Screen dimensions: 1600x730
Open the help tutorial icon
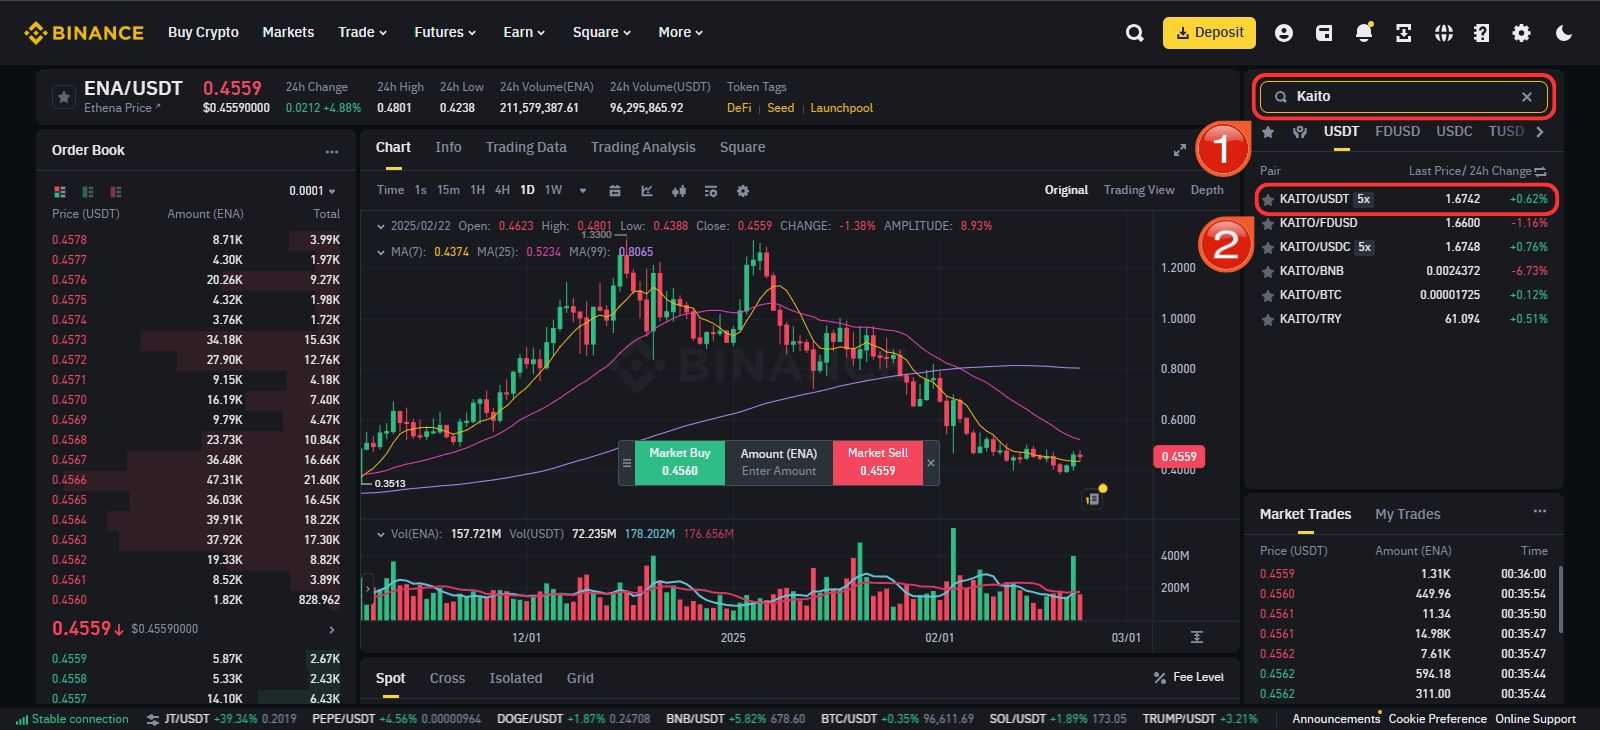(x=1482, y=33)
